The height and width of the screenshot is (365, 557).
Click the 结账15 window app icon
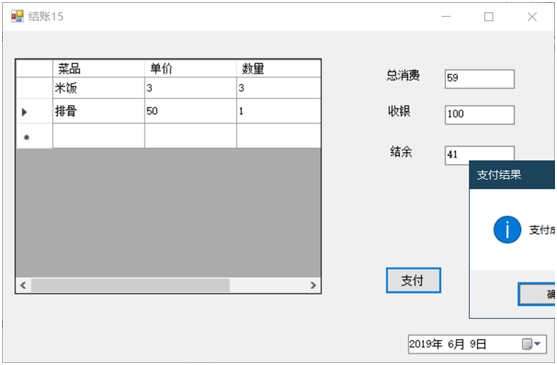[x=17, y=16]
